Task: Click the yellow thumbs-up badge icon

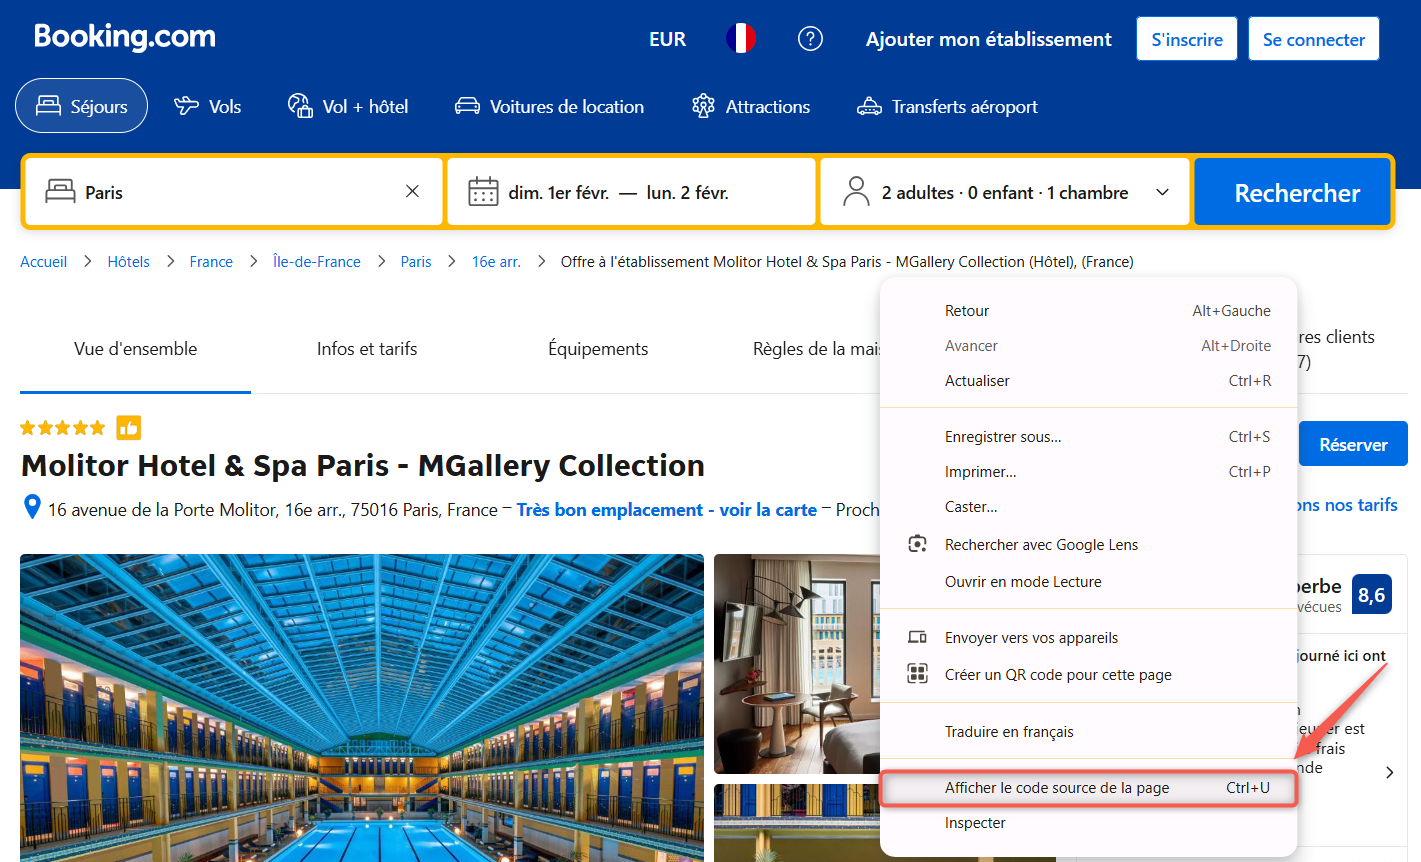Action: tap(128, 428)
